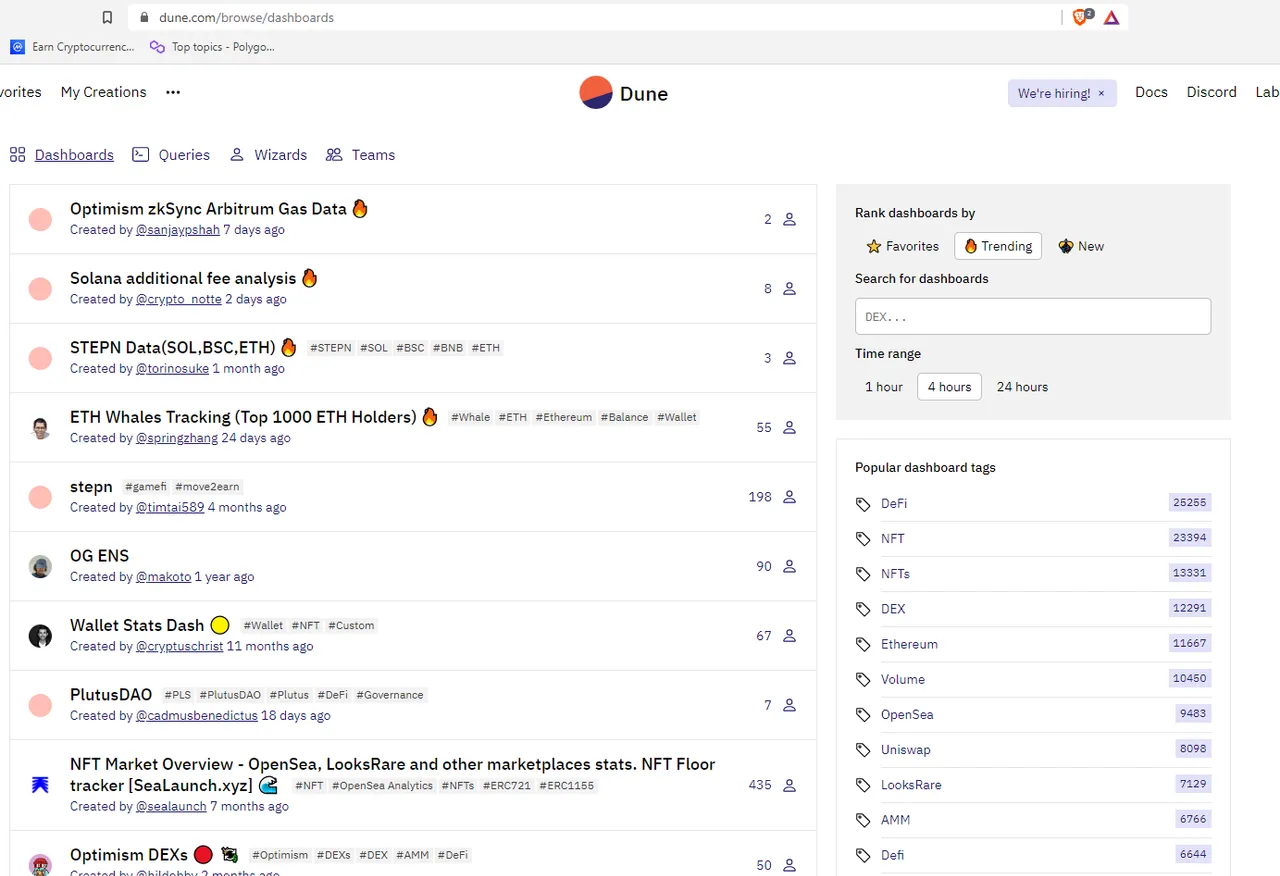Click the browser address bar URL
Screen dimensions: 1280x876
tap(246, 17)
